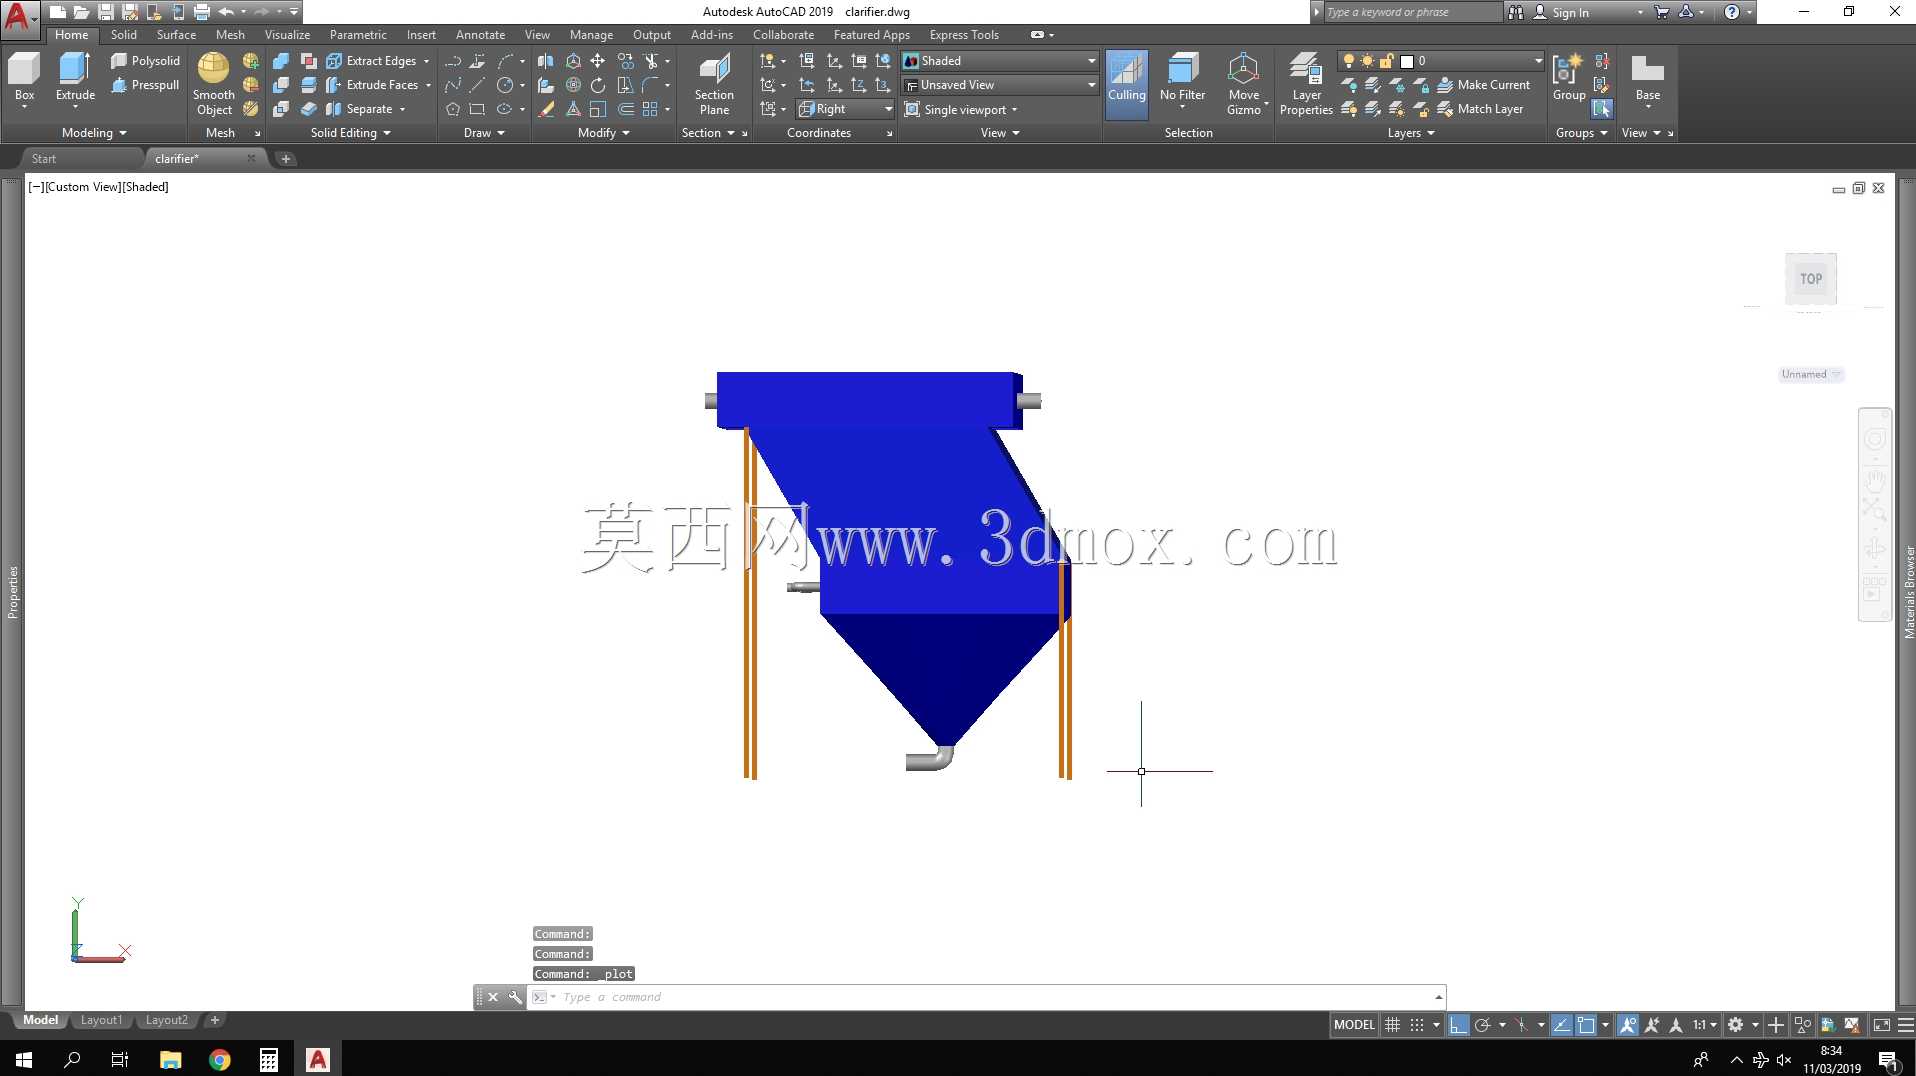Open the Shaded visual style dropdown
Viewport: 1916px width, 1076px height.
point(999,61)
